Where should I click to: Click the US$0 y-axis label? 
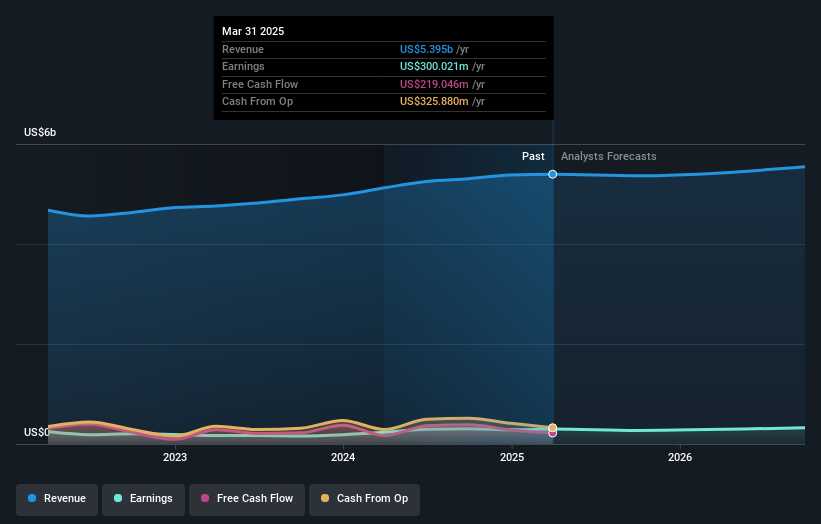coord(37,432)
